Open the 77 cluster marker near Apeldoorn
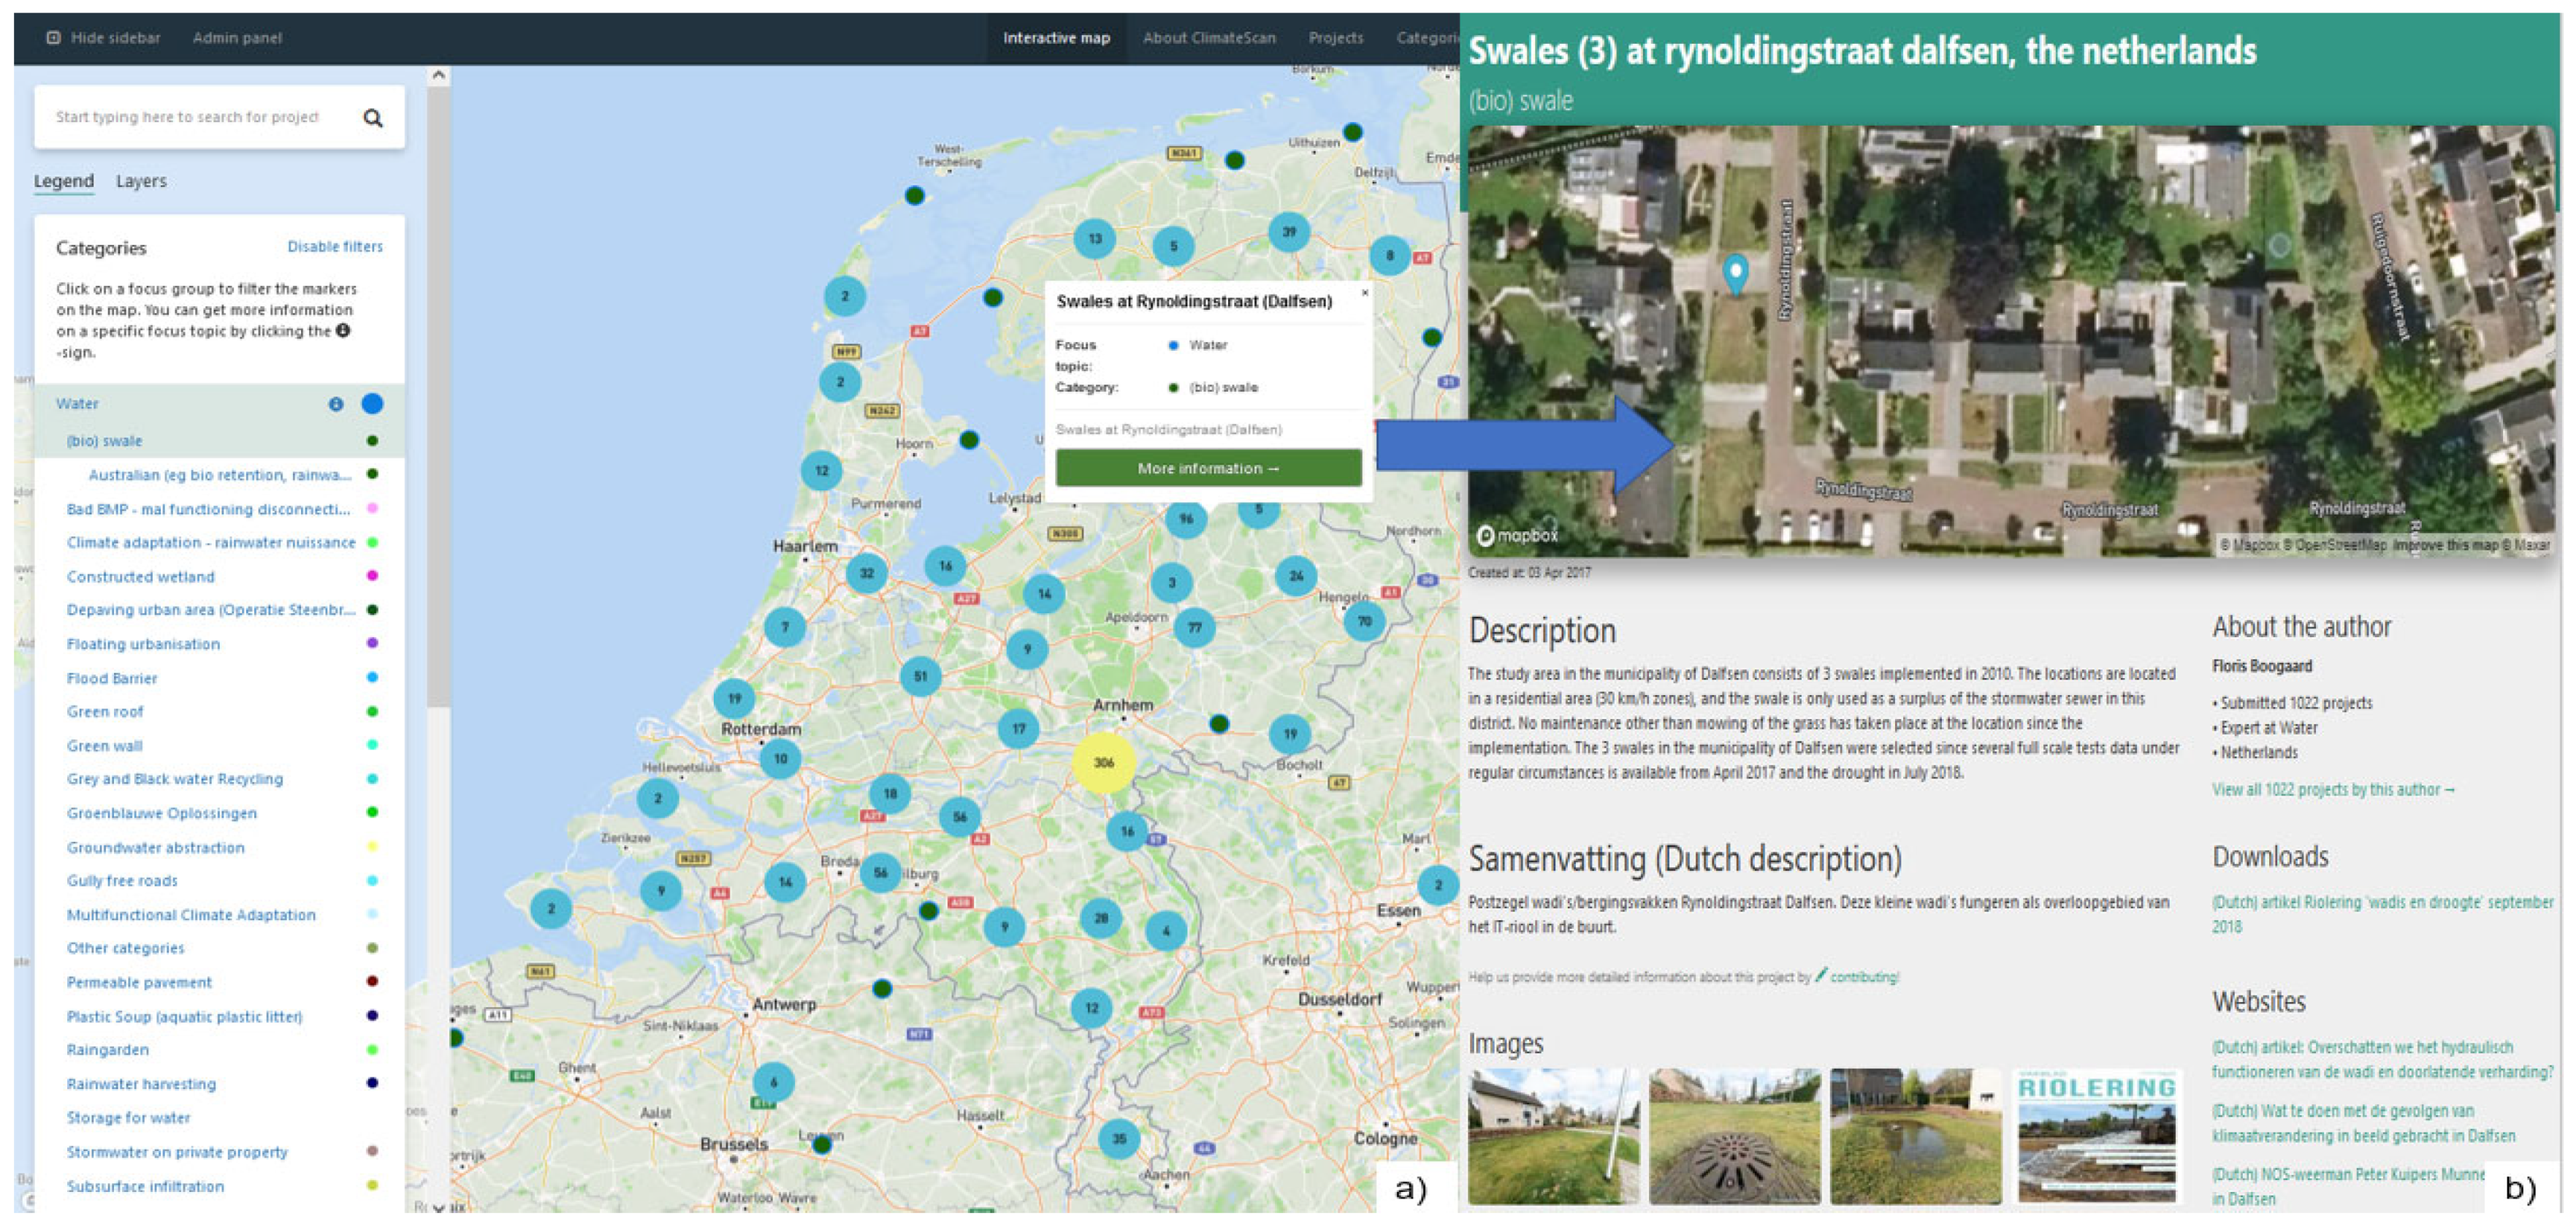The width and height of the screenshot is (2576, 1227). click(1194, 628)
